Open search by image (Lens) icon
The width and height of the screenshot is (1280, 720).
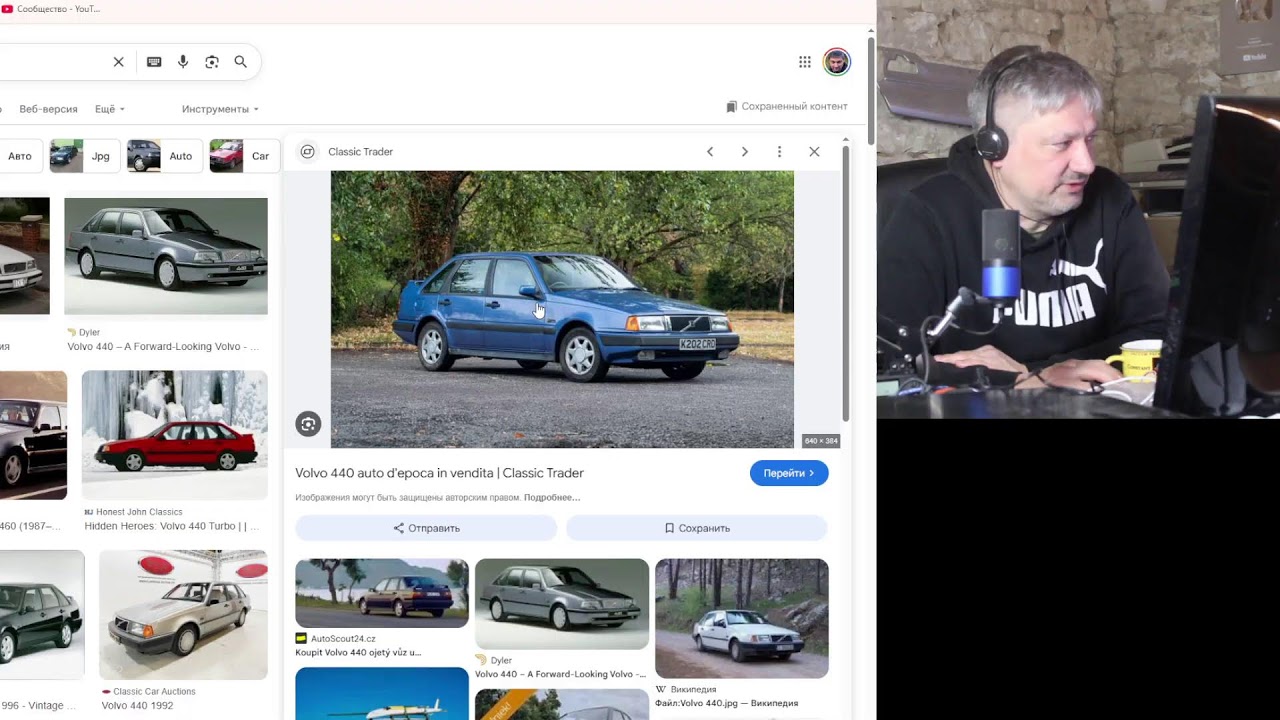click(x=212, y=62)
